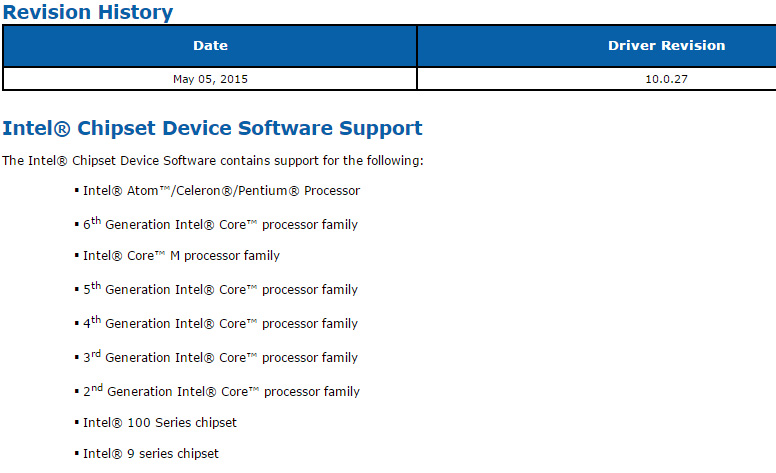Select the Atom/Celeron/Pentium Processor list item
The width and height of the screenshot is (776, 473).
(x=221, y=191)
